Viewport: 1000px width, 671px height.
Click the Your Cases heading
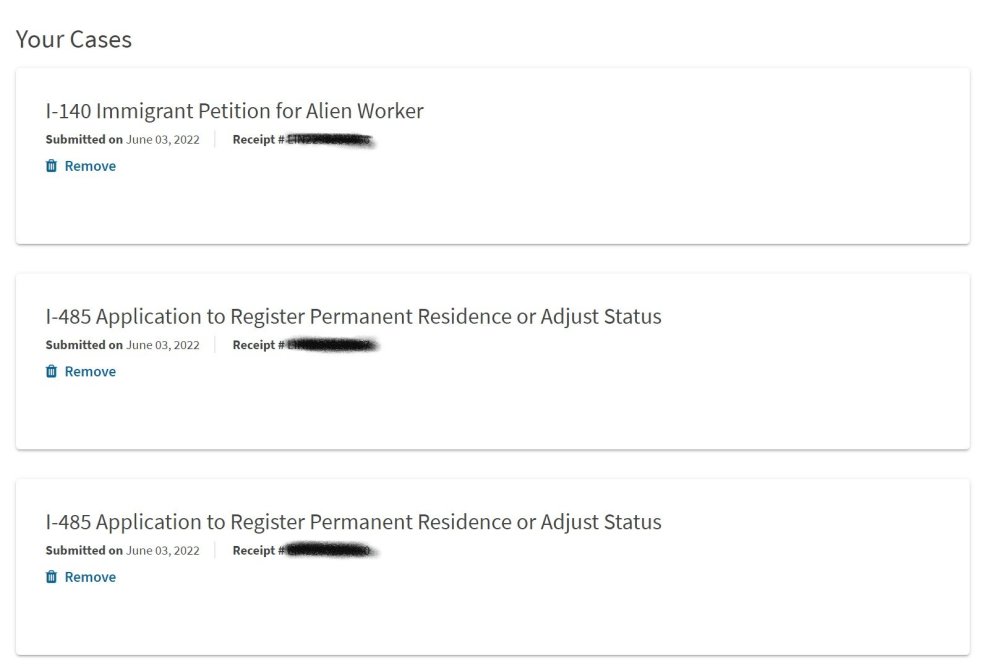pos(74,40)
